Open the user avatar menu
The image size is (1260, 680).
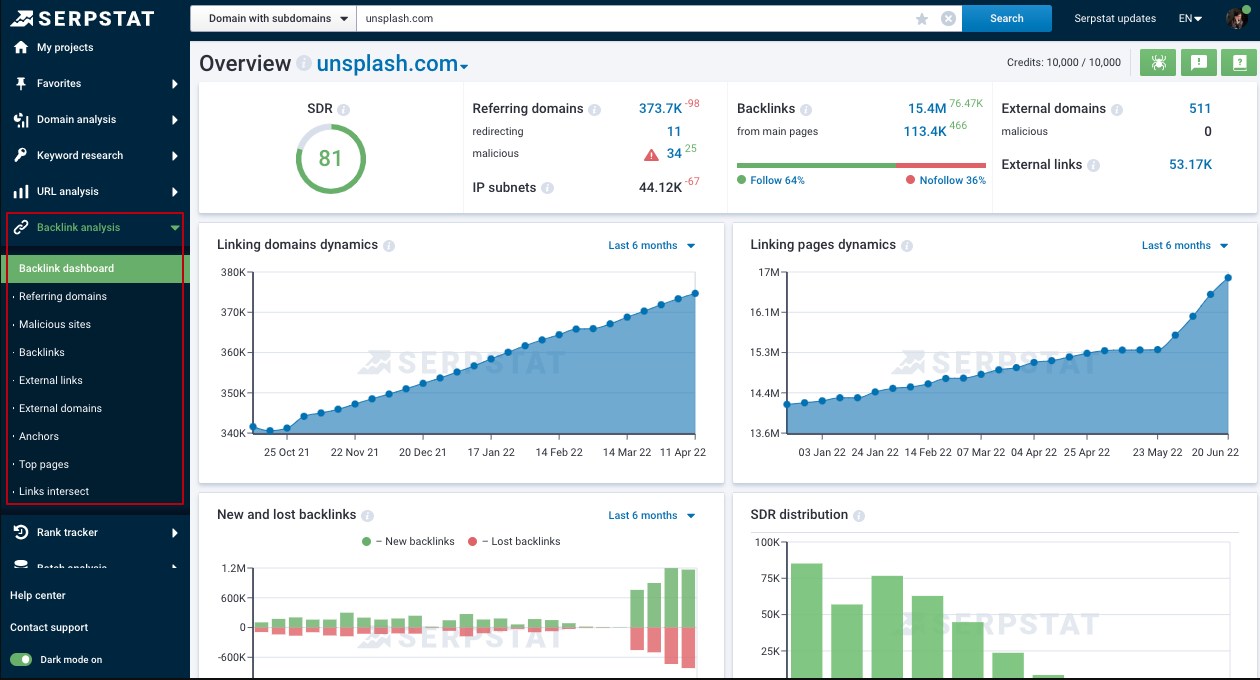click(1237, 18)
